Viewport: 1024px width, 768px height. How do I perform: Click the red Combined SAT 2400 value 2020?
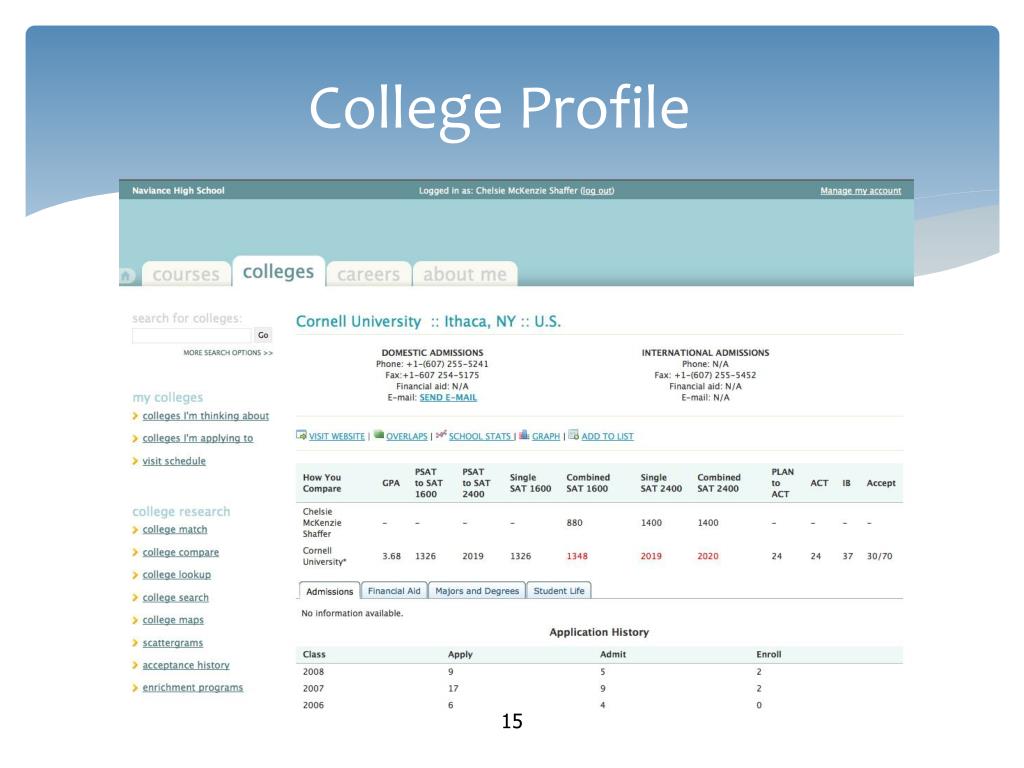coord(708,556)
